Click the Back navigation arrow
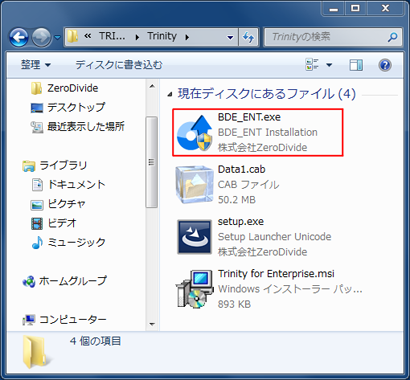 [x=19, y=37]
